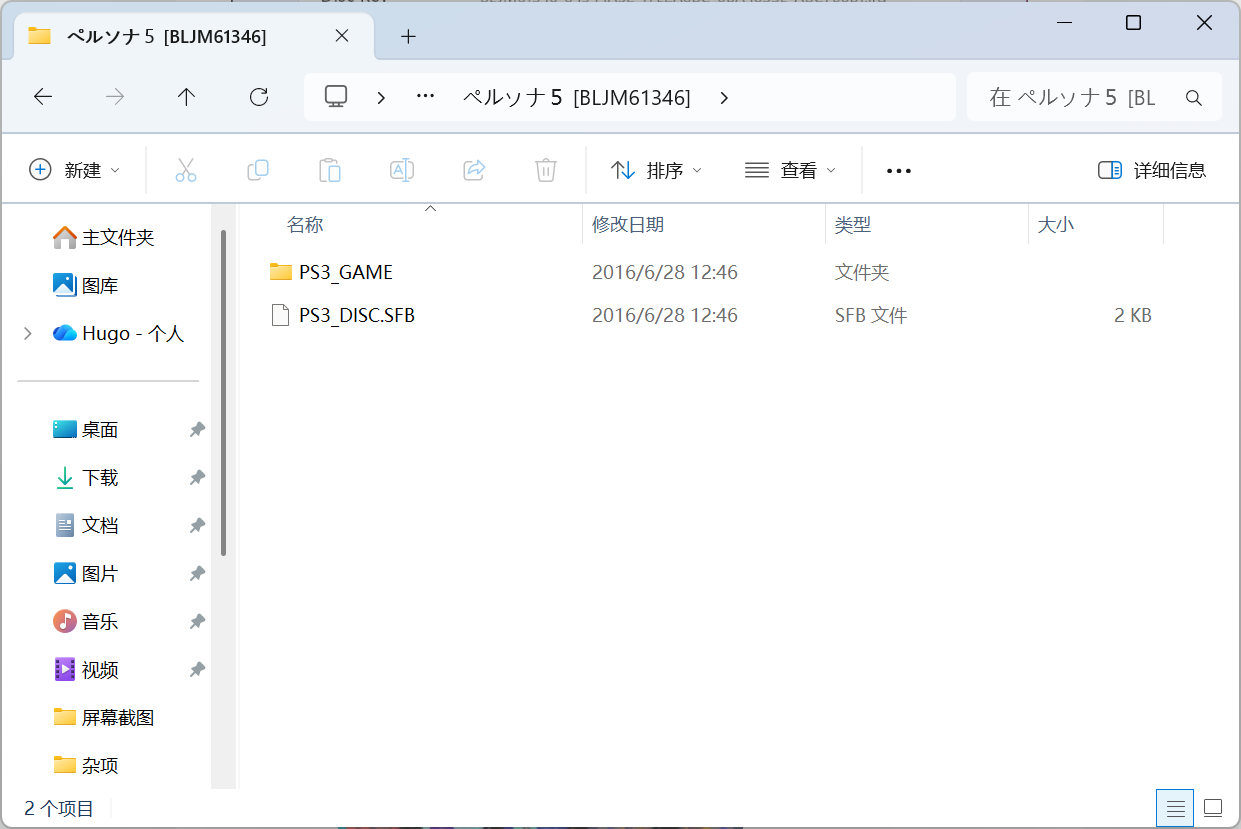This screenshot has height=829, width=1241.
Task: Expand the Hugo - 个人 OneDrive node
Action: point(28,333)
